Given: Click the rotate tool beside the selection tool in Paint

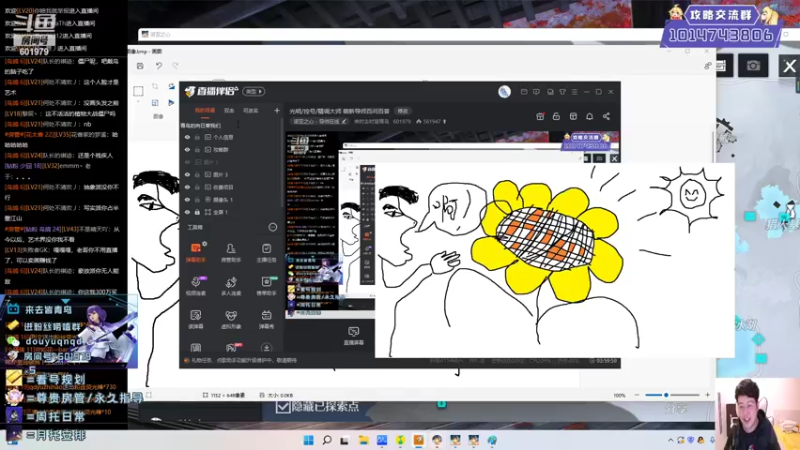Looking at the screenshot, I should coord(171,86).
